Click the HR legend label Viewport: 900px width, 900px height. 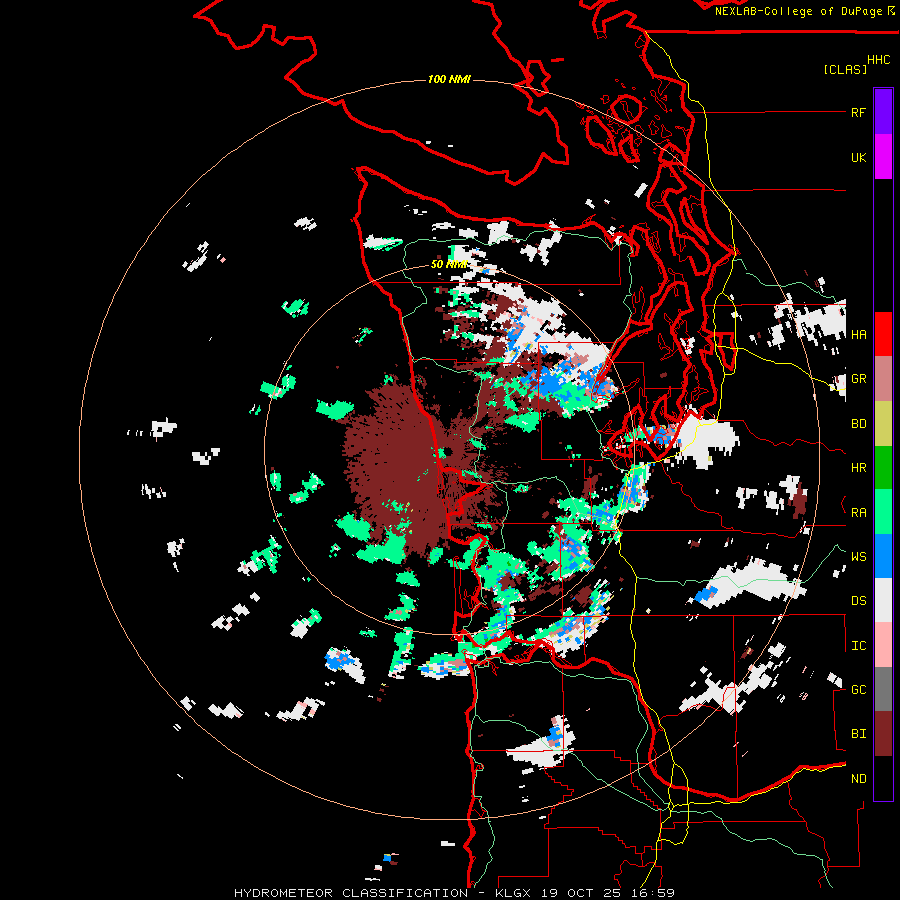coord(858,468)
